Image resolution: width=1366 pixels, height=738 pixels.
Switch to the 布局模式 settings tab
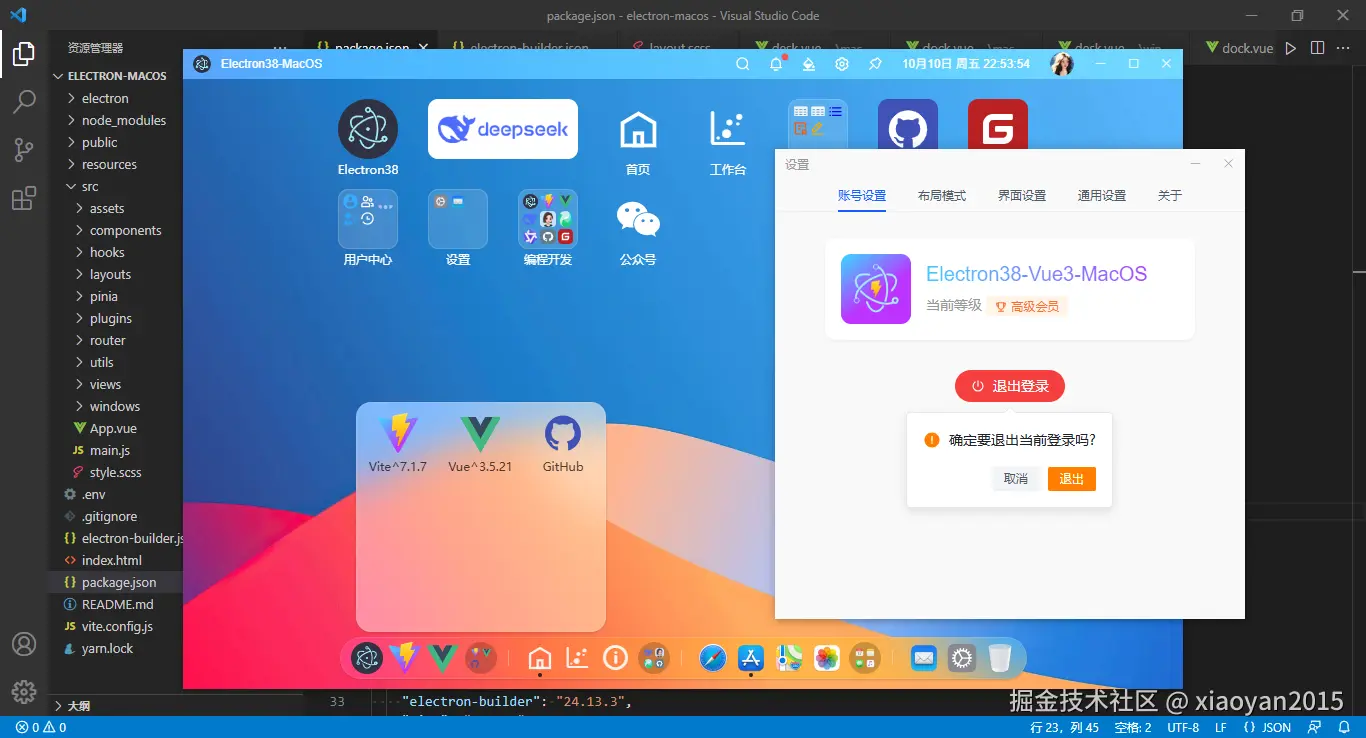tap(941, 196)
